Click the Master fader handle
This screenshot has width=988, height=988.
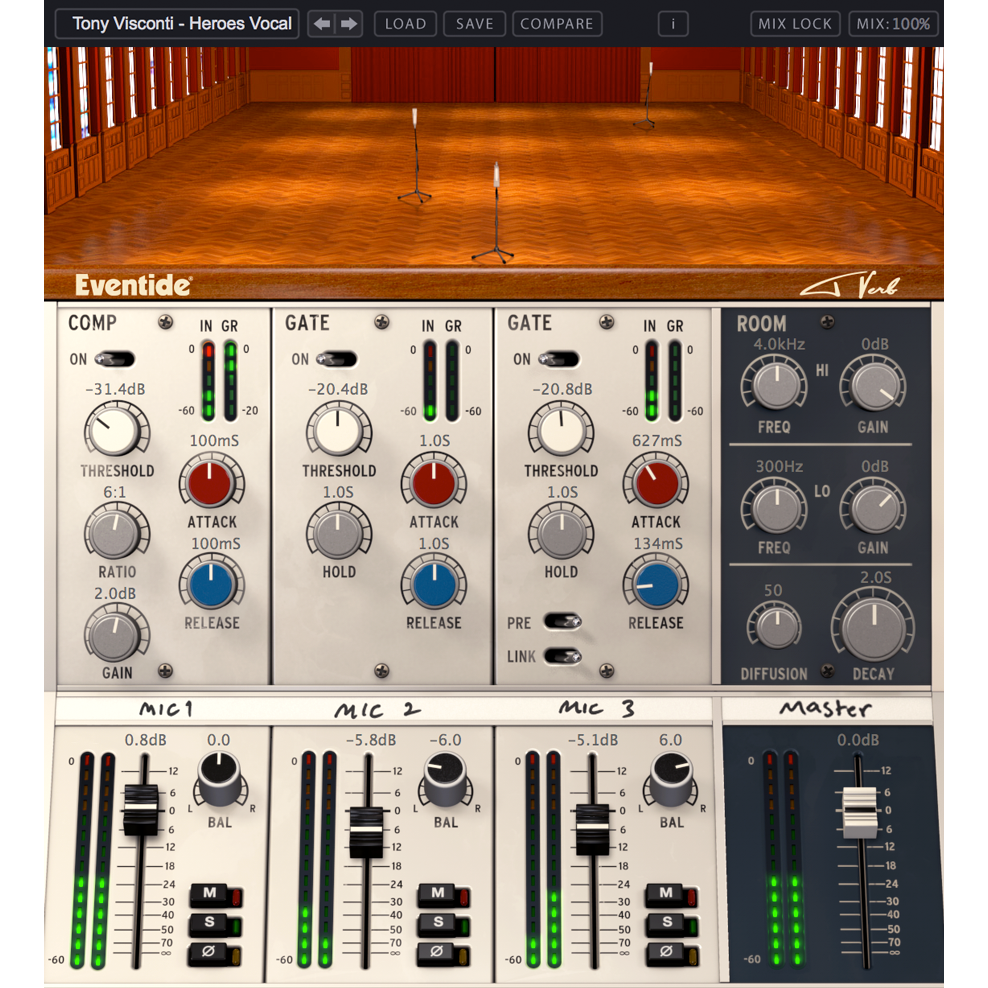pos(857,812)
